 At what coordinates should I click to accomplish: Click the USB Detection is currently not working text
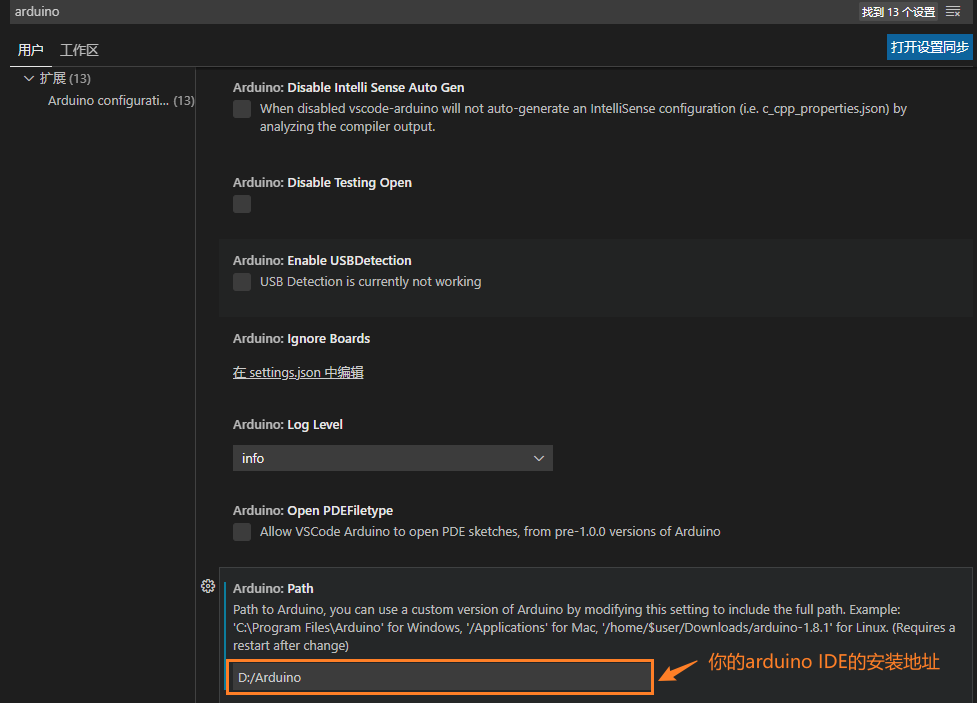371,282
